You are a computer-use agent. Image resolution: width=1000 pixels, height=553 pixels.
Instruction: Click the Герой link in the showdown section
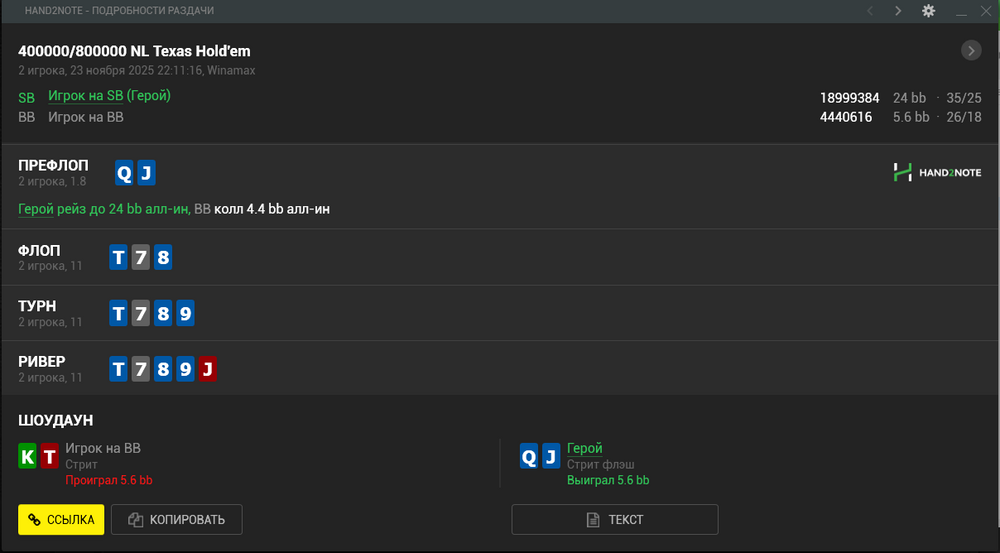[584, 449]
